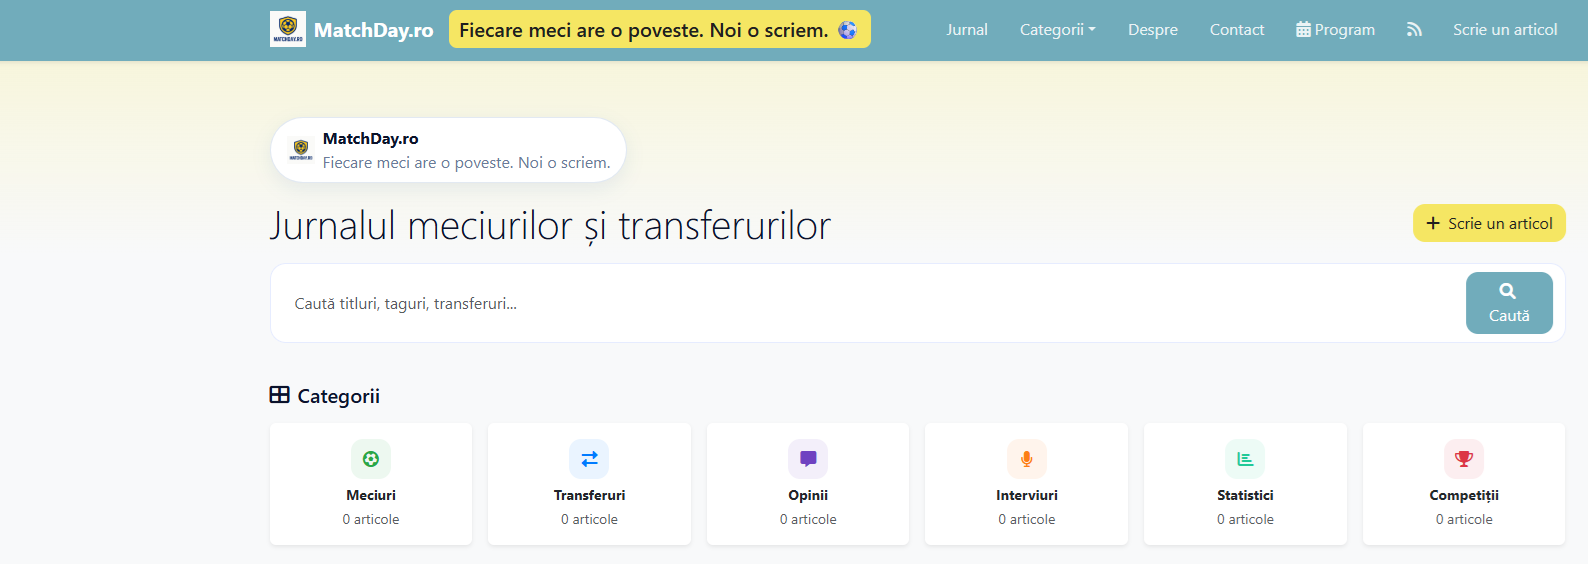Viewport: 1588px width, 564px height.
Task: Click the Opinii speech bubble icon
Action: (808, 459)
